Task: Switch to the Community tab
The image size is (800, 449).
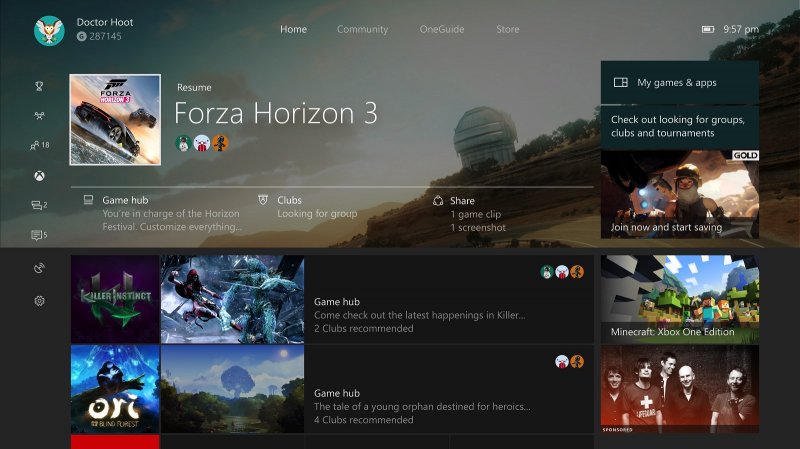Action: [362, 30]
